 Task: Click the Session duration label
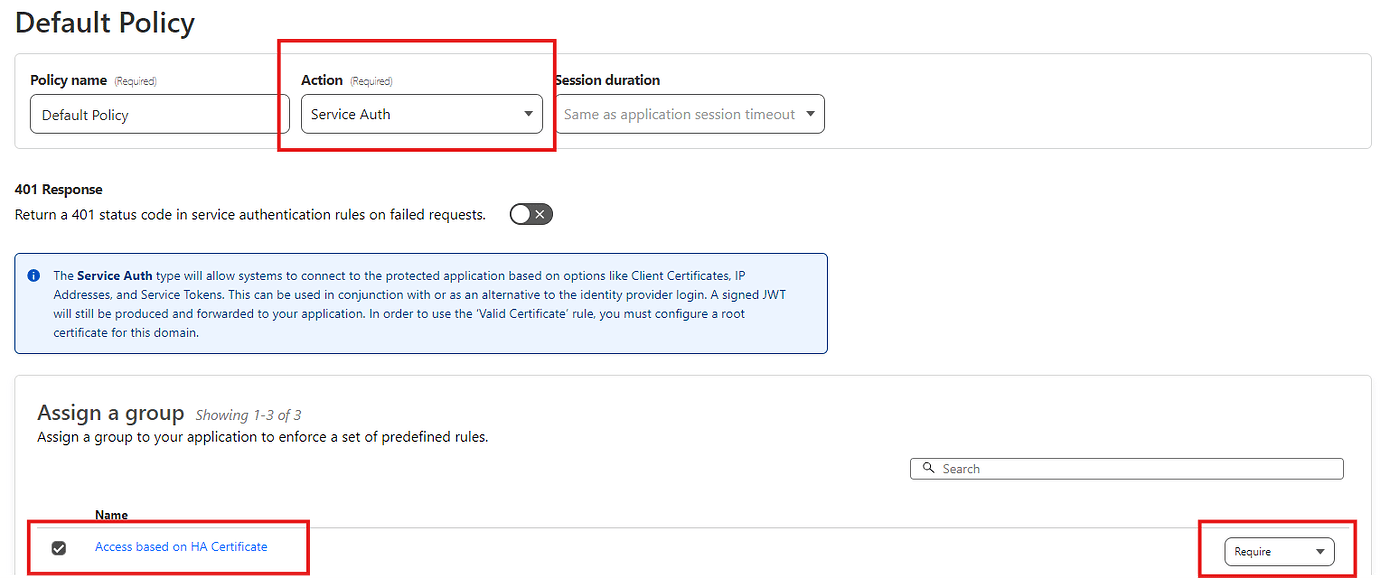click(x=607, y=80)
